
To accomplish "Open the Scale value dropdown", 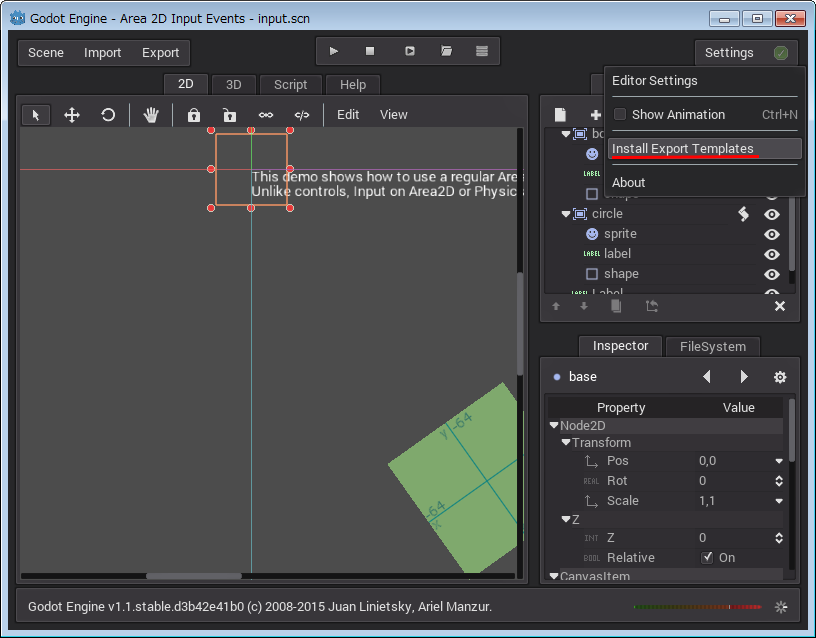I will coord(779,501).
